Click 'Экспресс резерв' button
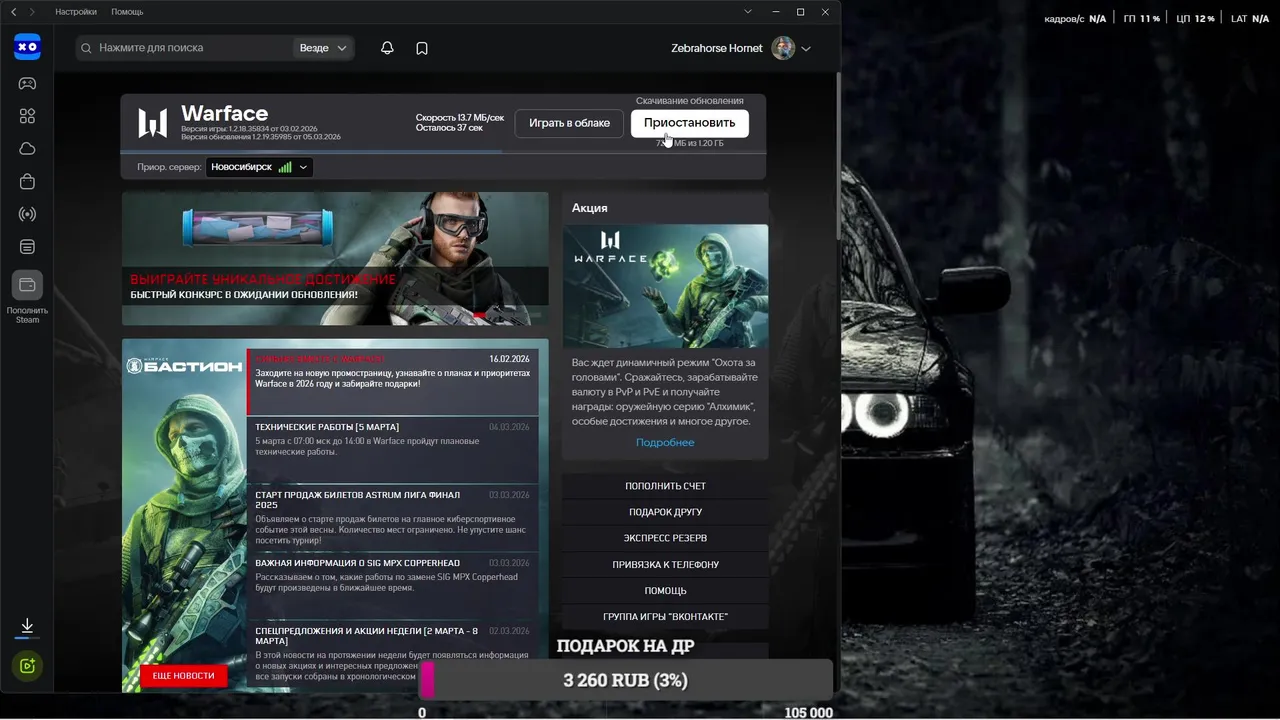The image size is (1280, 720). point(665,538)
